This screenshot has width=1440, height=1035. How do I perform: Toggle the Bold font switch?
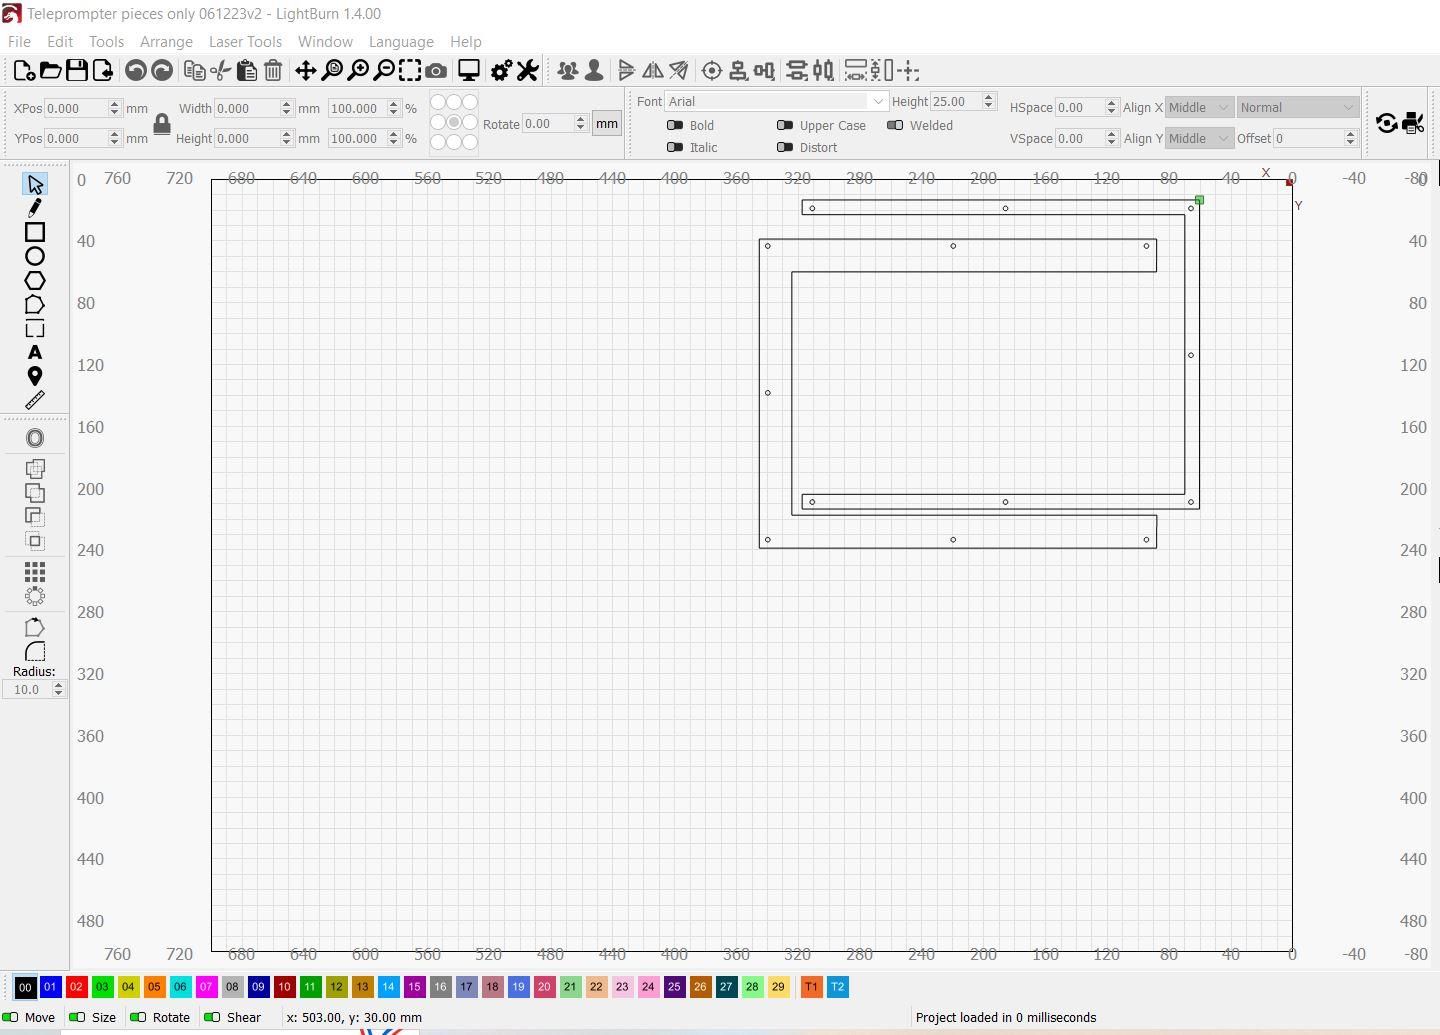(x=675, y=125)
